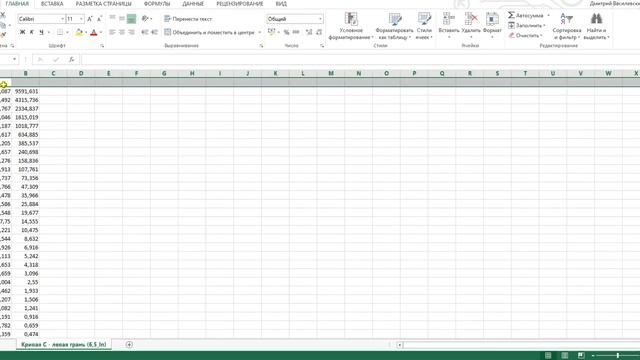
Task: Add a new sheet with plus button
Action: point(129,345)
